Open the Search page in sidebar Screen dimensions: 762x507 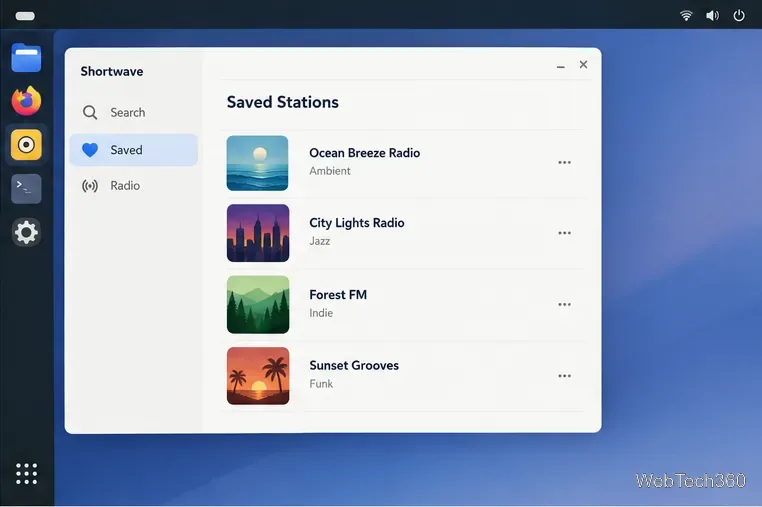click(x=133, y=112)
